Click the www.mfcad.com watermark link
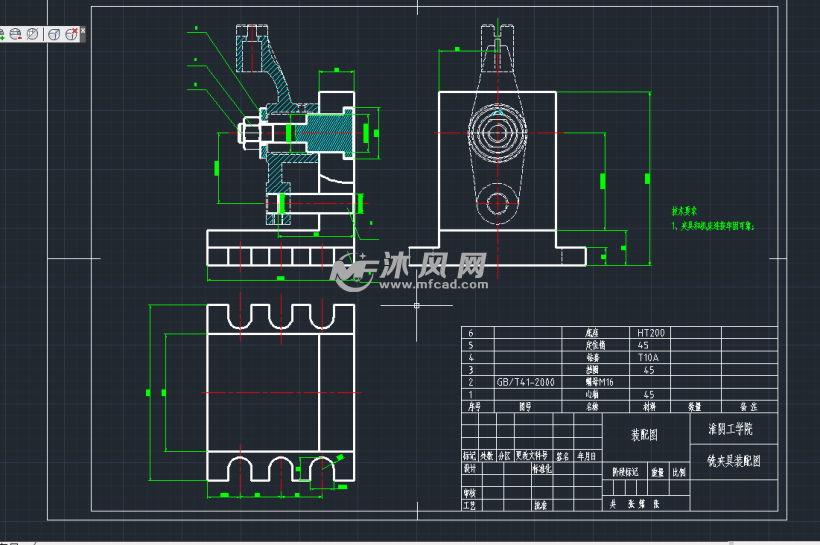The image size is (820, 545). click(434, 285)
